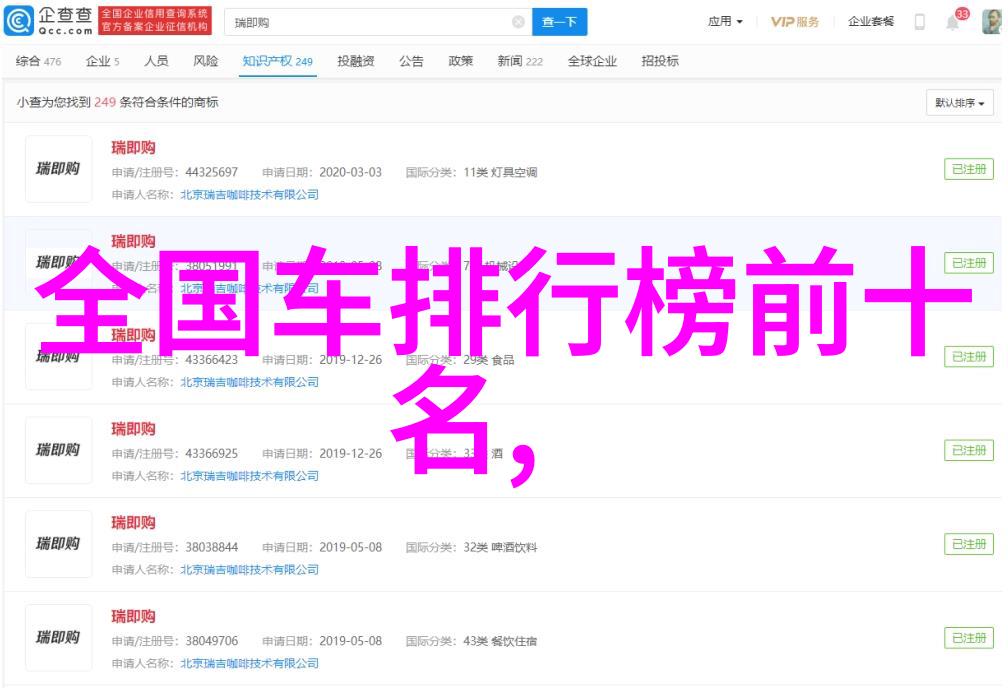Open the 企业套餐 link

click(870, 22)
